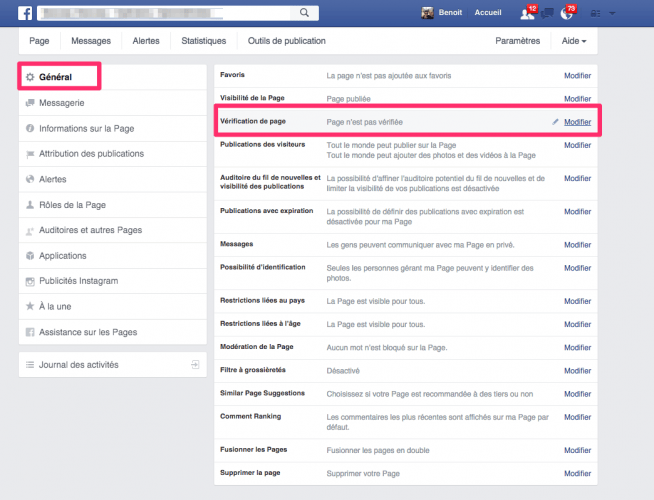Select Publicités Instagram section

point(113,281)
